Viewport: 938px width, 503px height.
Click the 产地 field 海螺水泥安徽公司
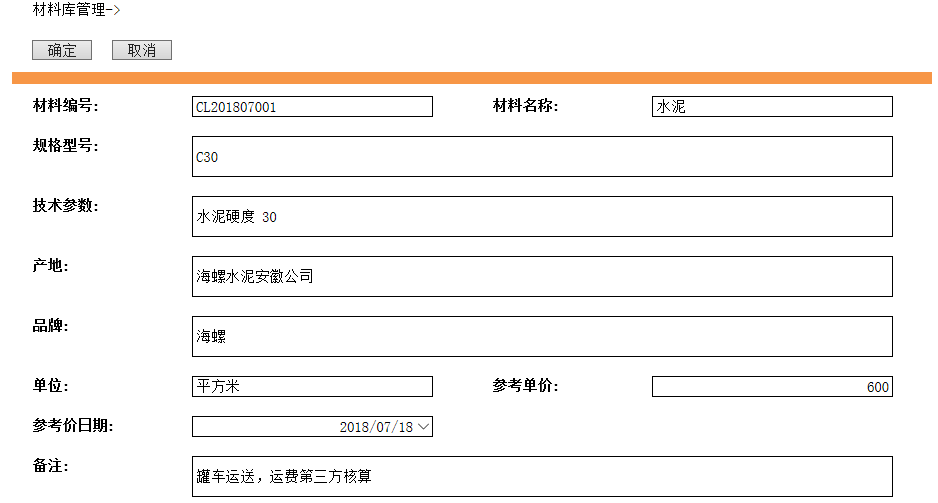(x=542, y=276)
